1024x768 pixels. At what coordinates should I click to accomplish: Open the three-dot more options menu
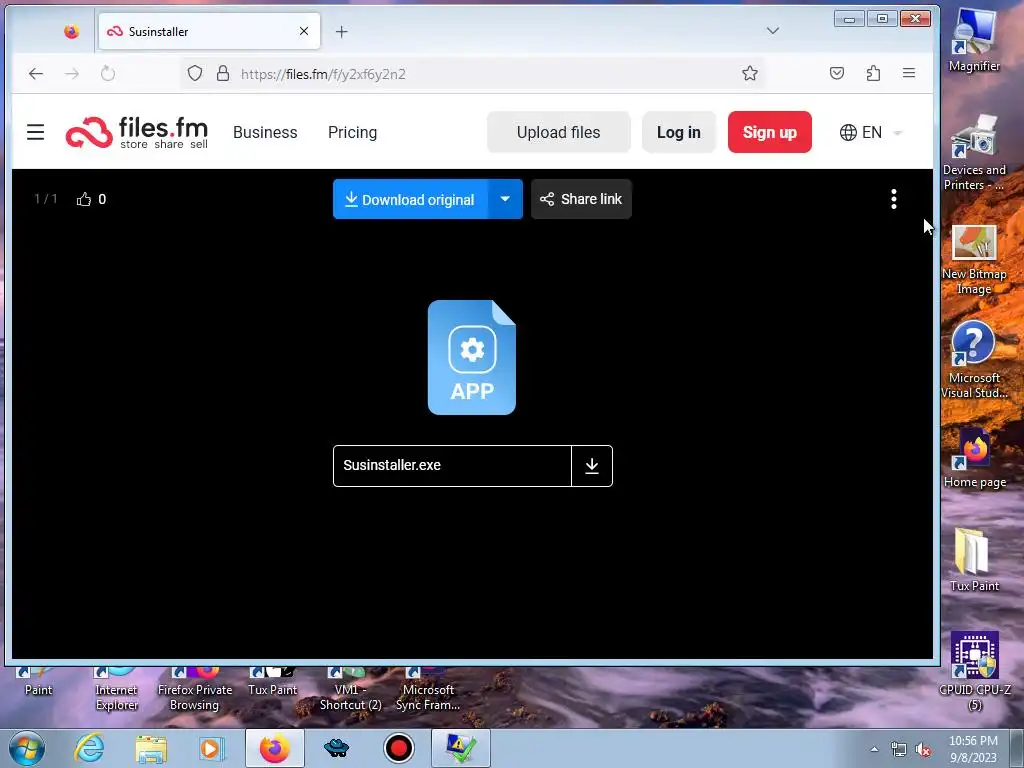click(893, 199)
